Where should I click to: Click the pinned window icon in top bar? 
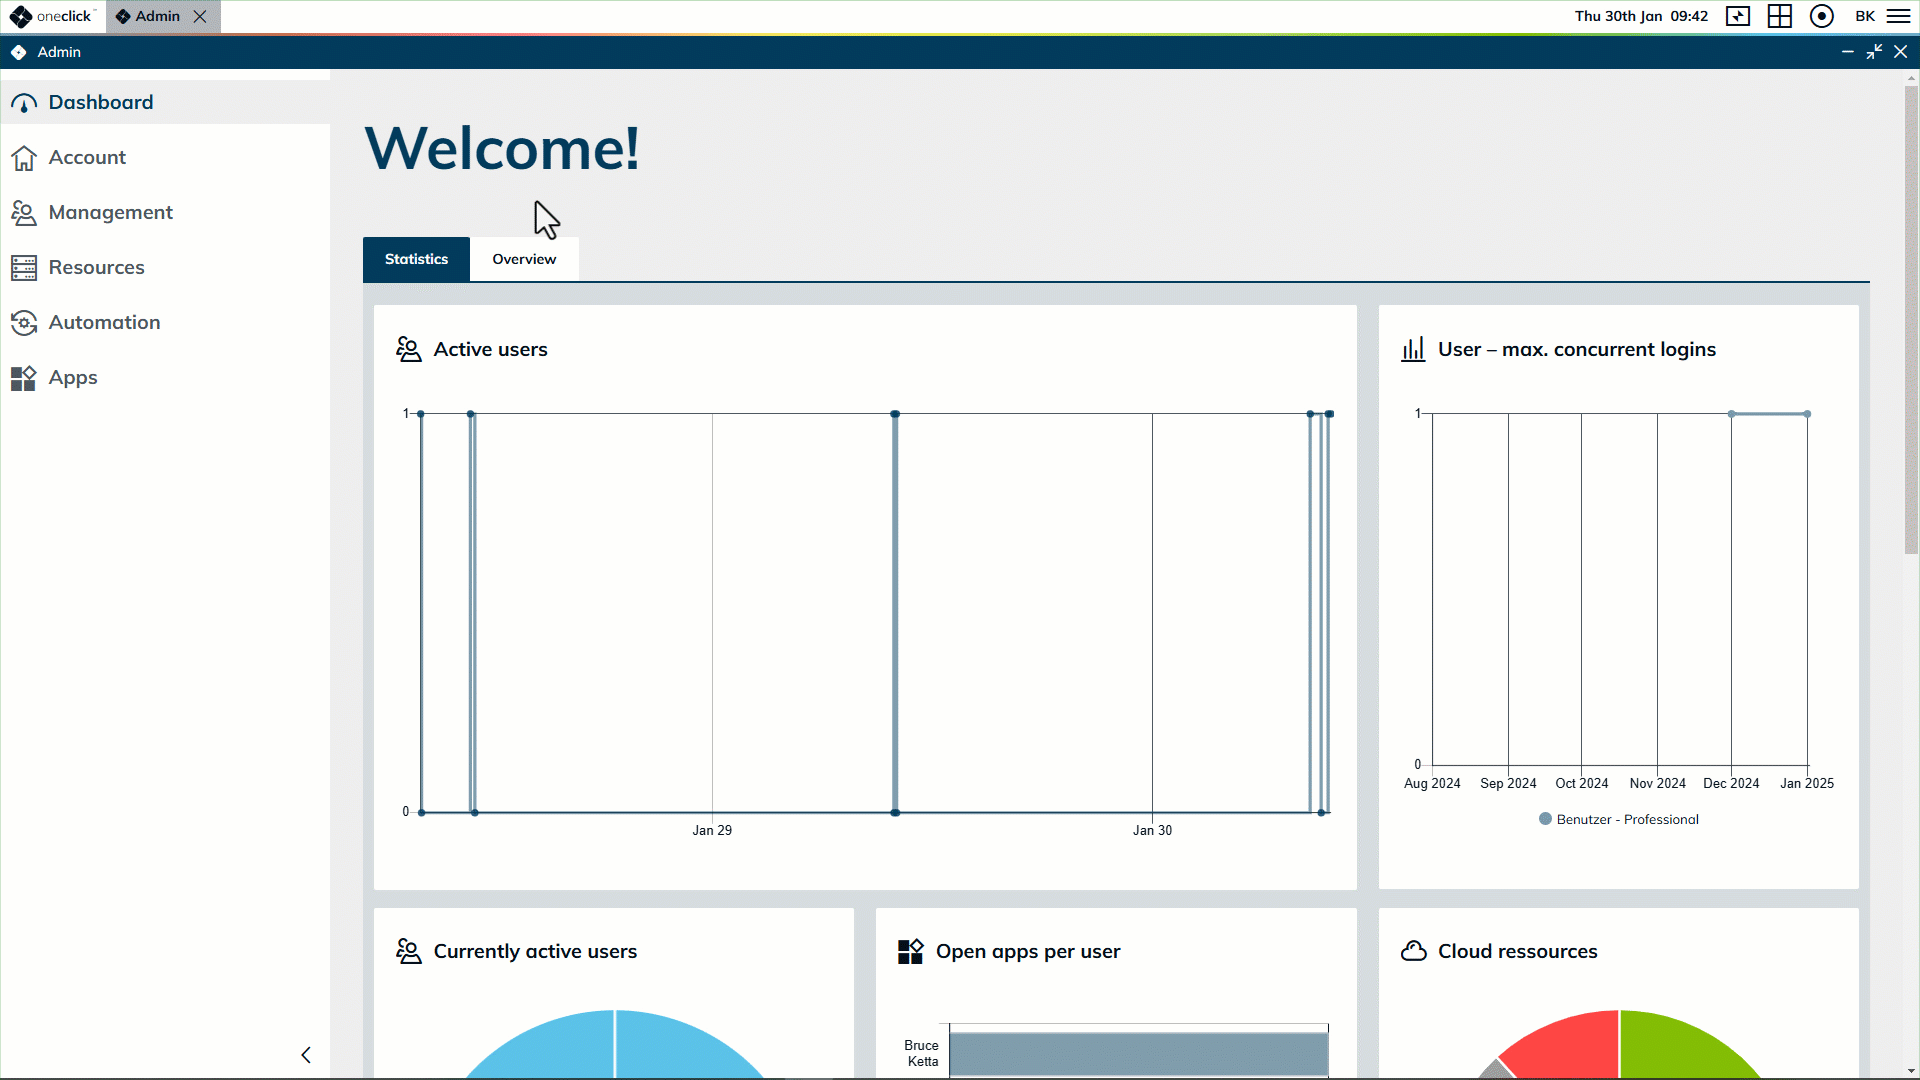(x=1738, y=16)
